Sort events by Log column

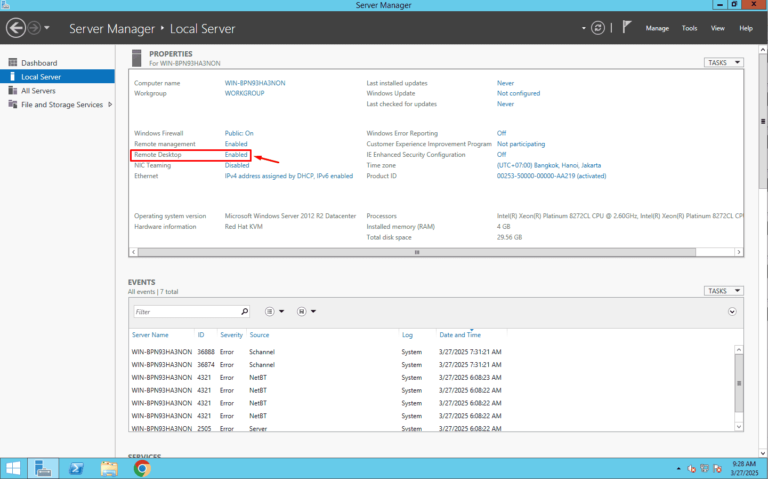407,335
